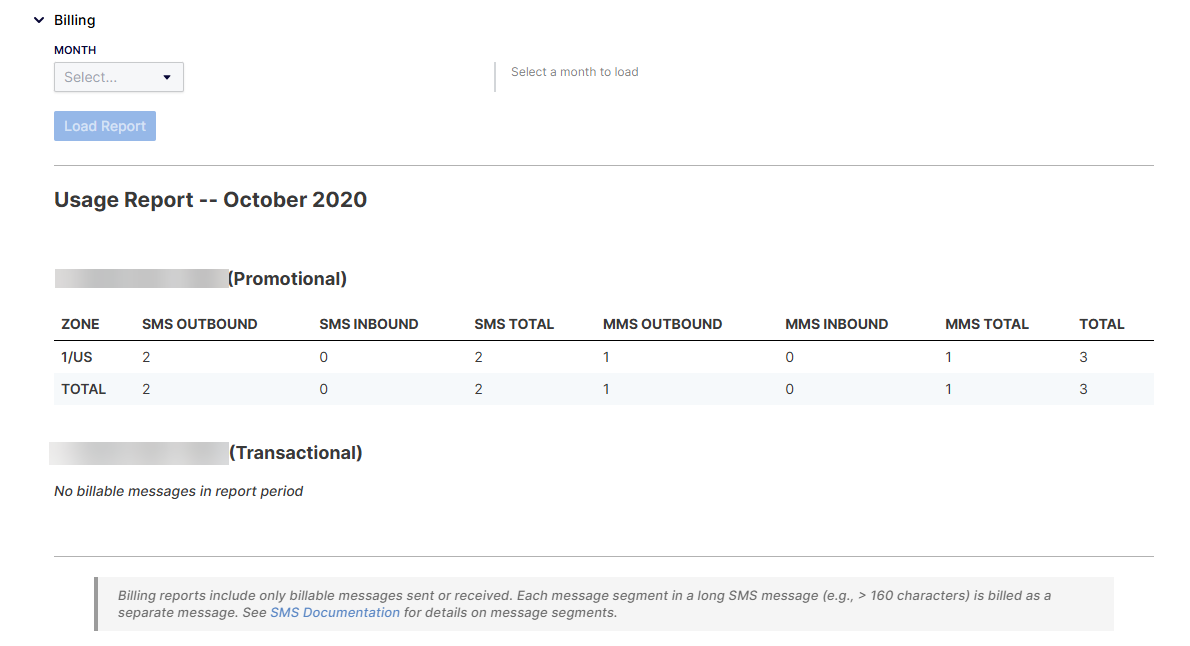
Task: Open the SMS Documentation link
Action: point(335,613)
